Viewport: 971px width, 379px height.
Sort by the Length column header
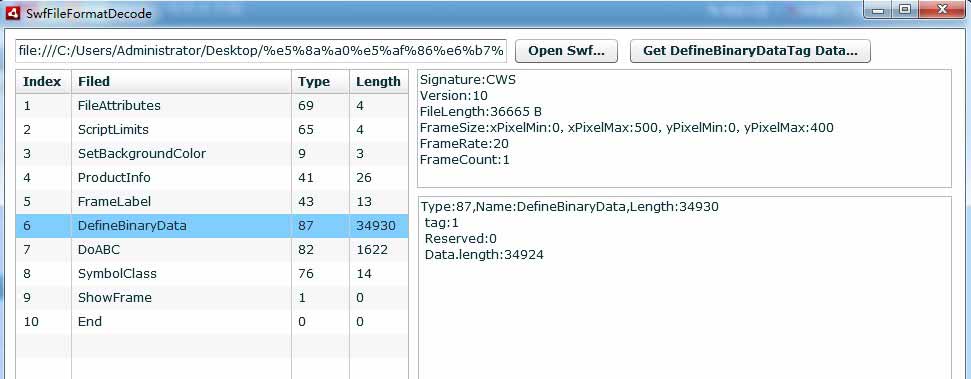378,82
